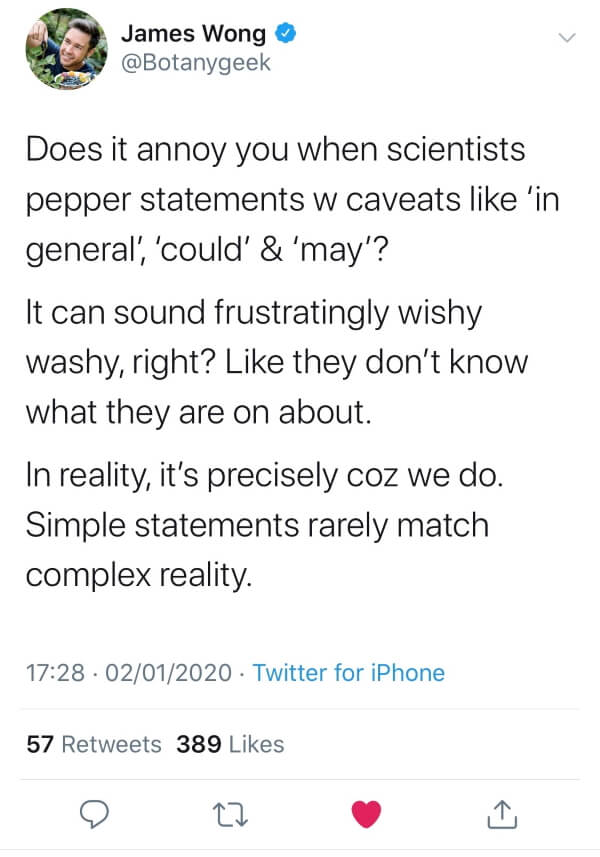This screenshot has width=600, height=857.
Task: Visit the @Botanygeek handle
Action: coord(194,63)
